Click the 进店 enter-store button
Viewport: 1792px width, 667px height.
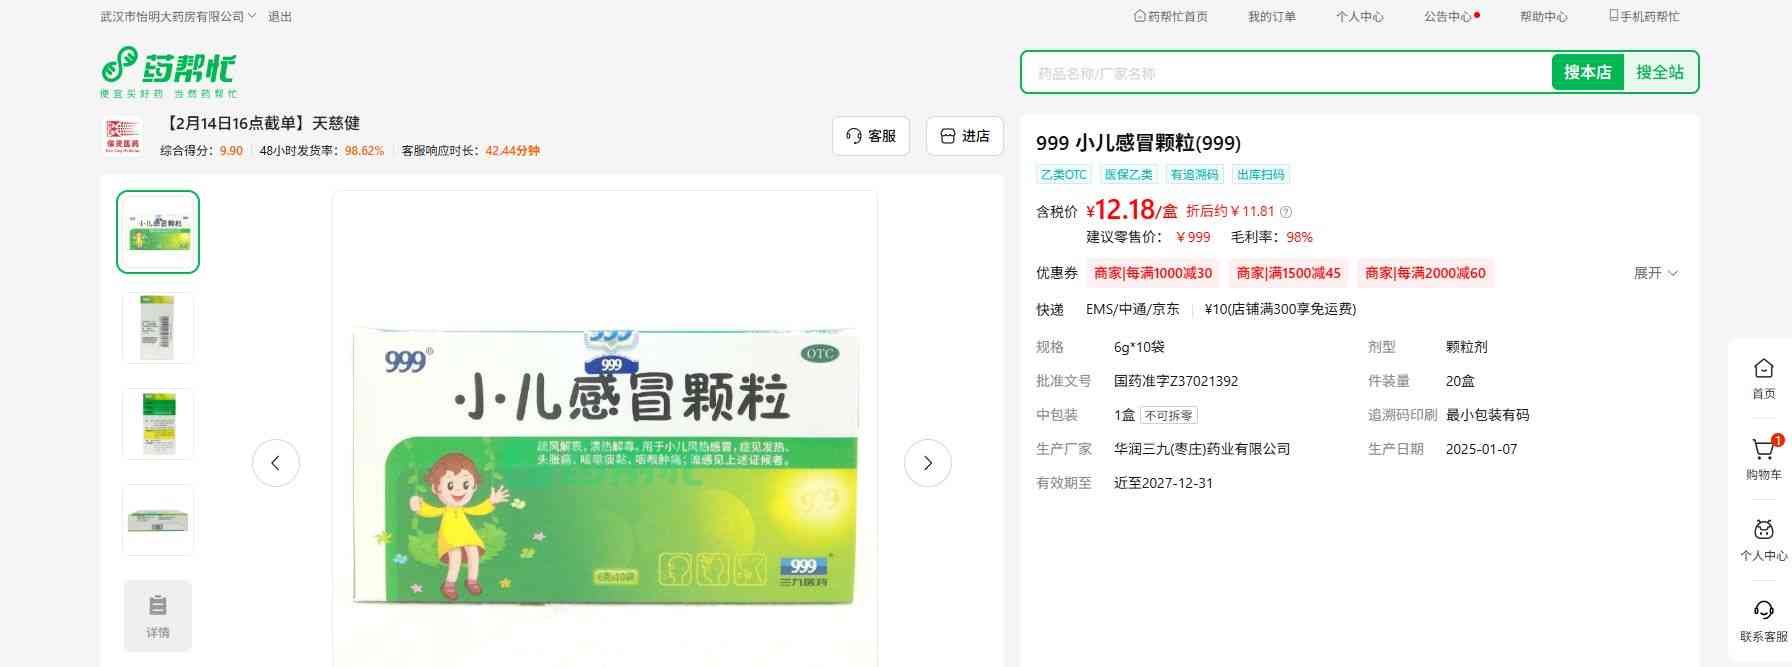click(x=965, y=136)
